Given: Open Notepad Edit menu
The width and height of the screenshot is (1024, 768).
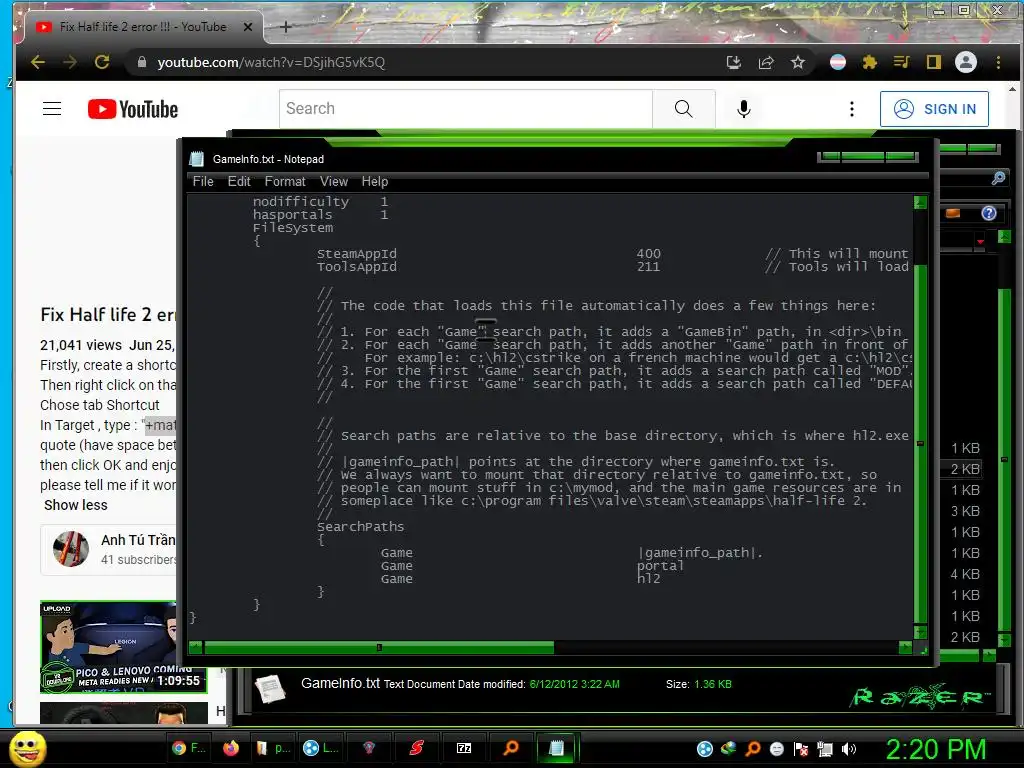Looking at the screenshot, I should pos(239,182).
